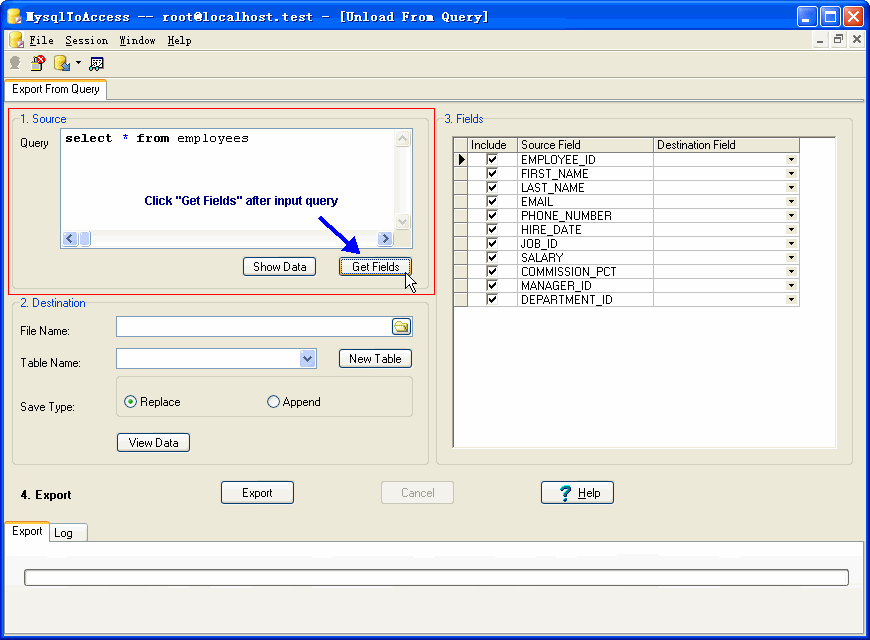Click the database export toolbar icon
Image resolution: width=870 pixels, height=640 pixels.
point(62,63)
